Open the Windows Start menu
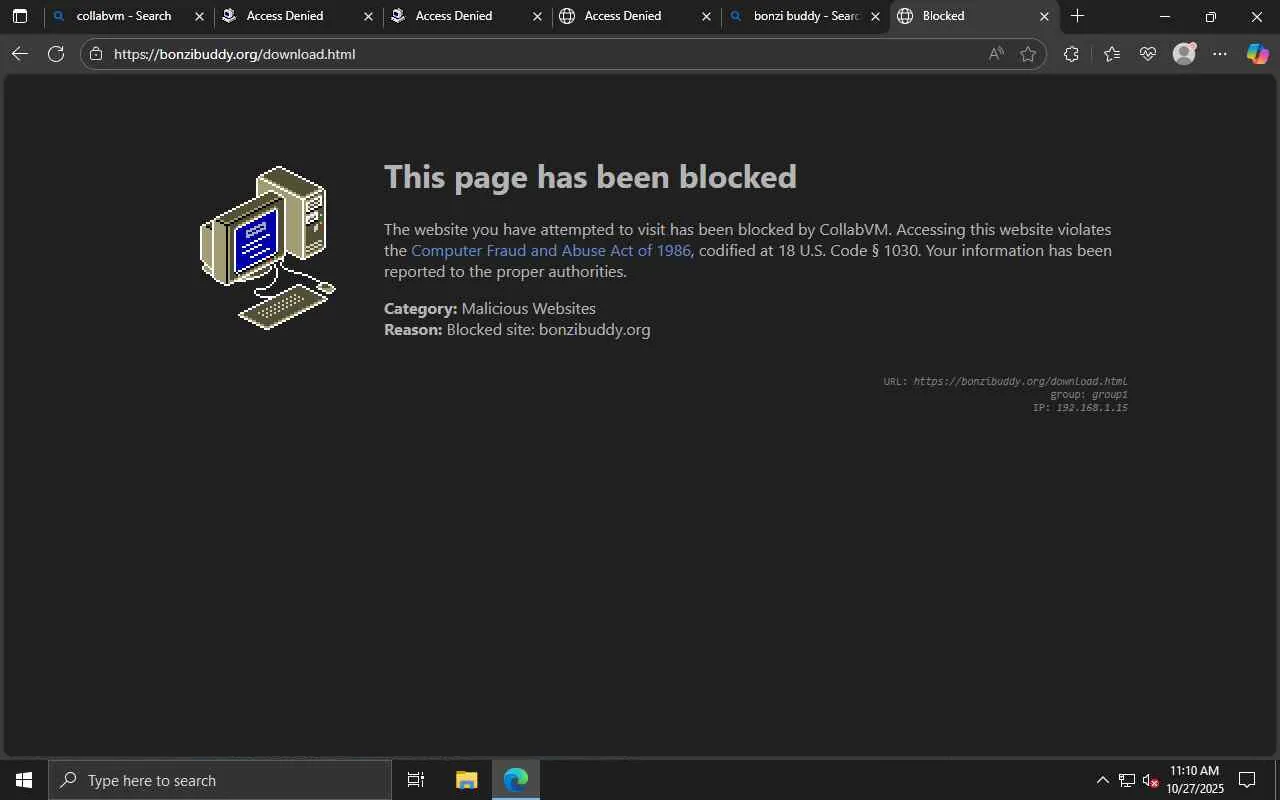This screenshot has height=800, width=1280. [24, 780]
